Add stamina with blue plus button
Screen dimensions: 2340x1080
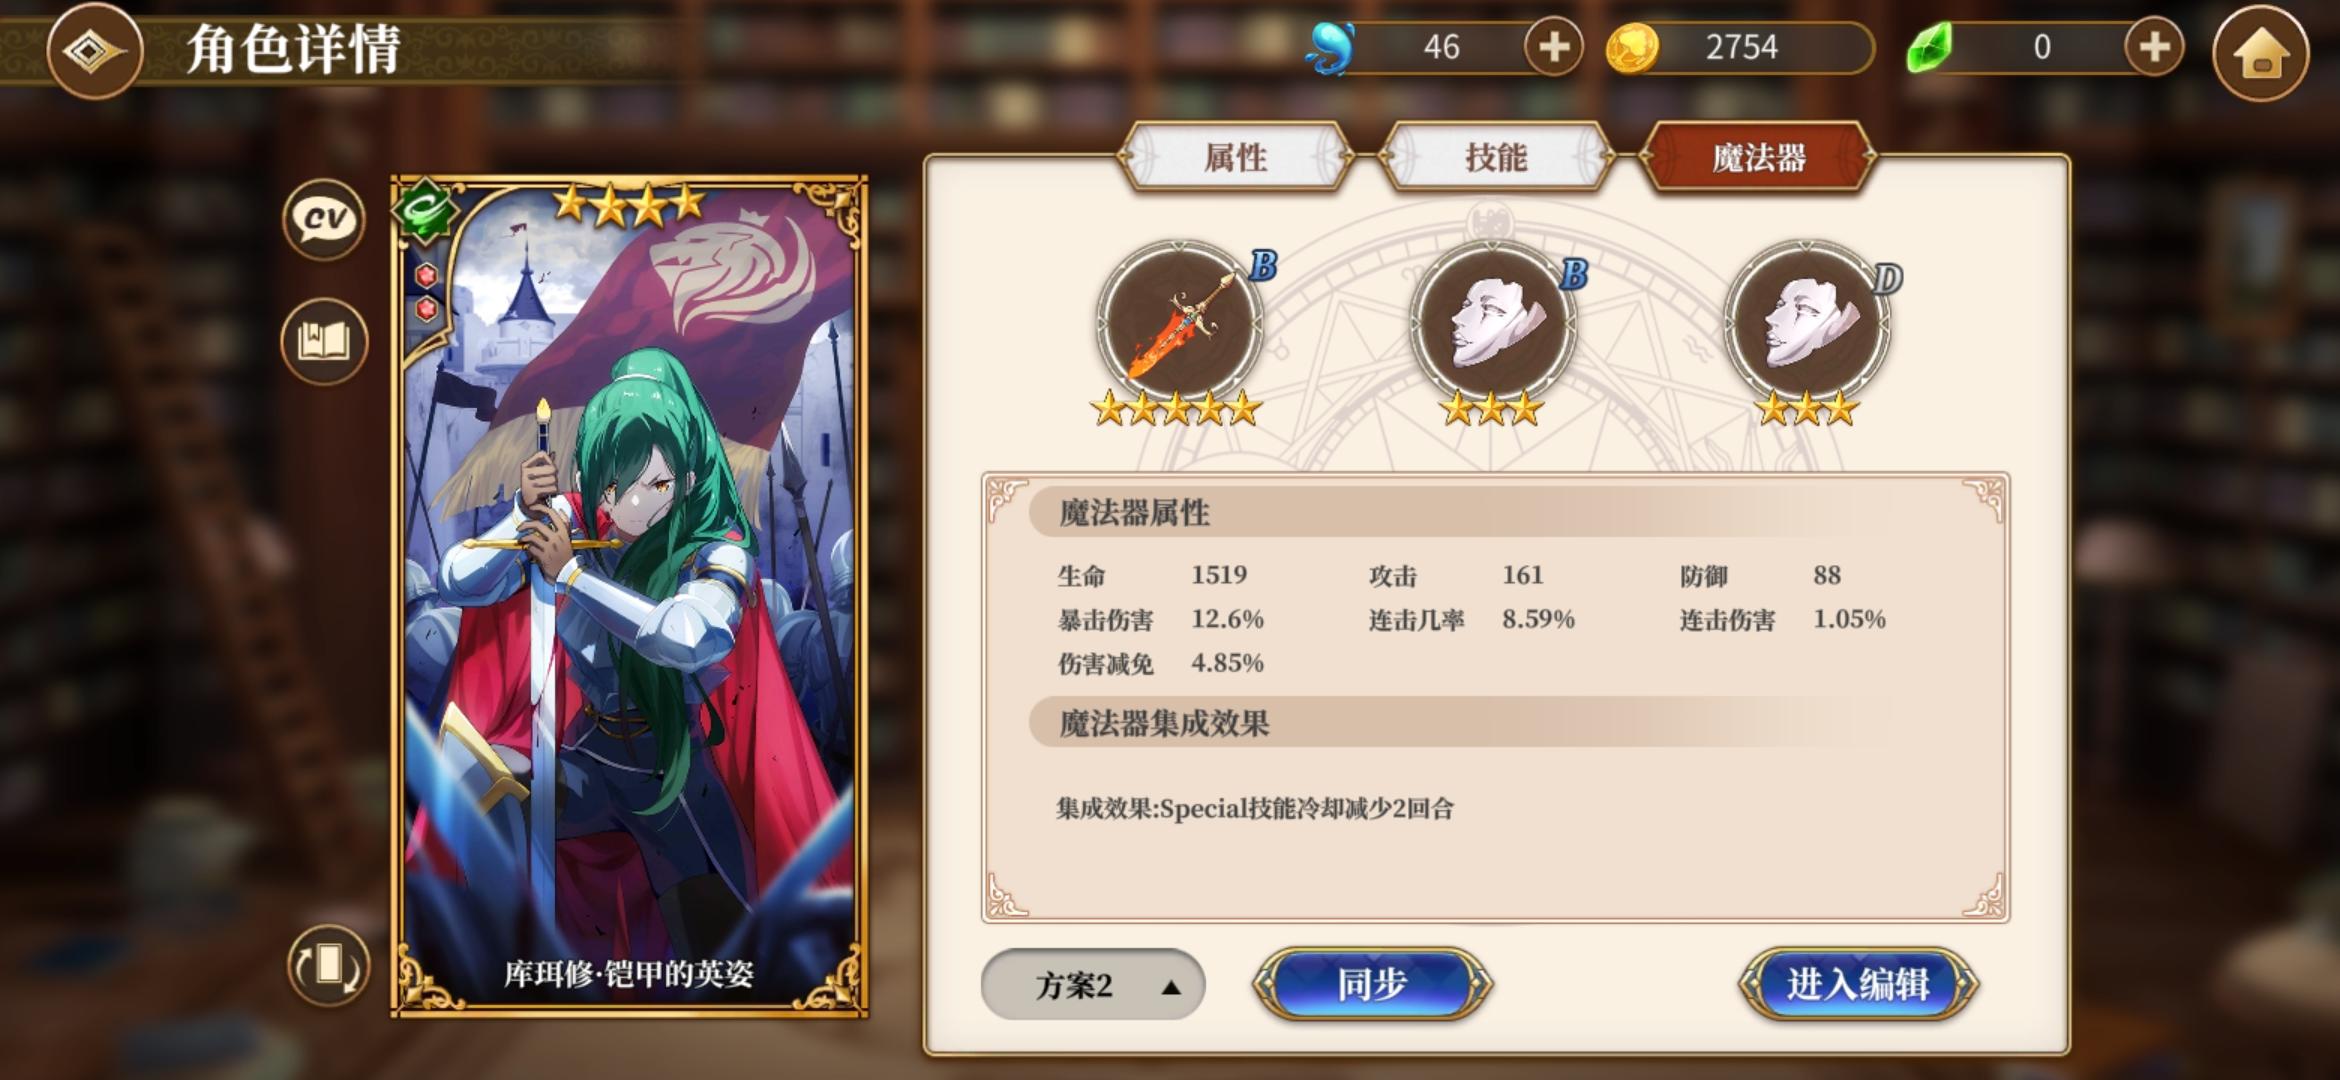click(1553, 47)
